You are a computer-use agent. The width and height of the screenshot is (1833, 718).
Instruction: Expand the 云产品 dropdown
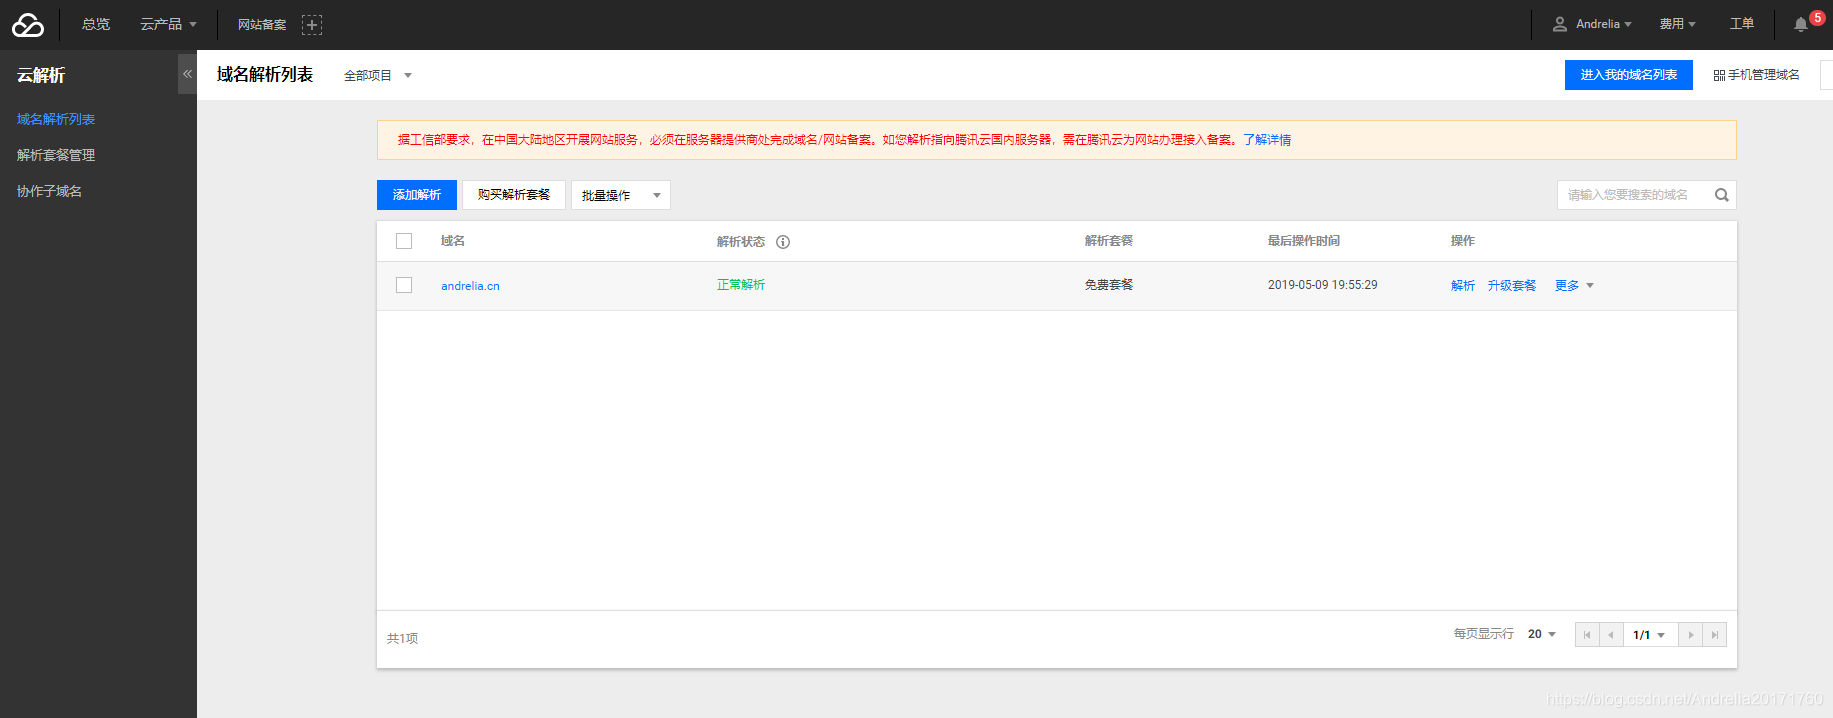coord(168,24)
